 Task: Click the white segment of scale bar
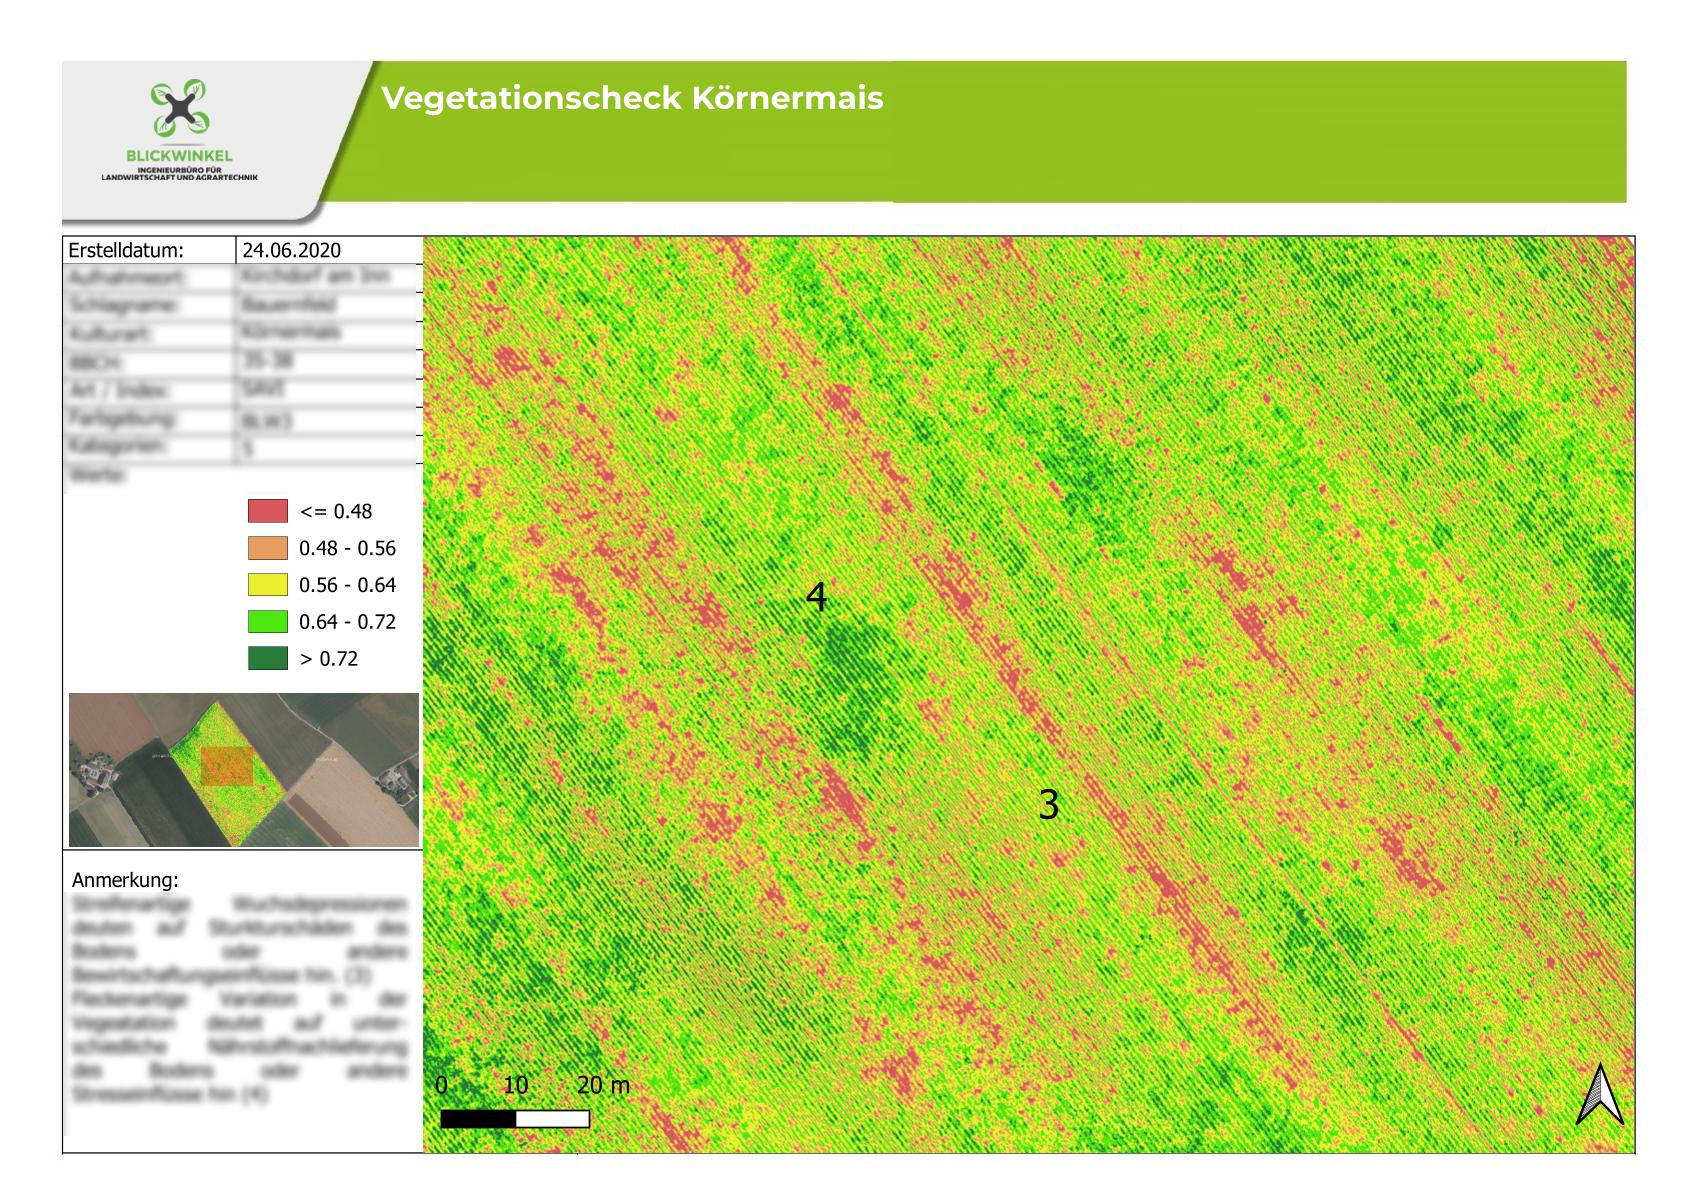coord(552,1119)
